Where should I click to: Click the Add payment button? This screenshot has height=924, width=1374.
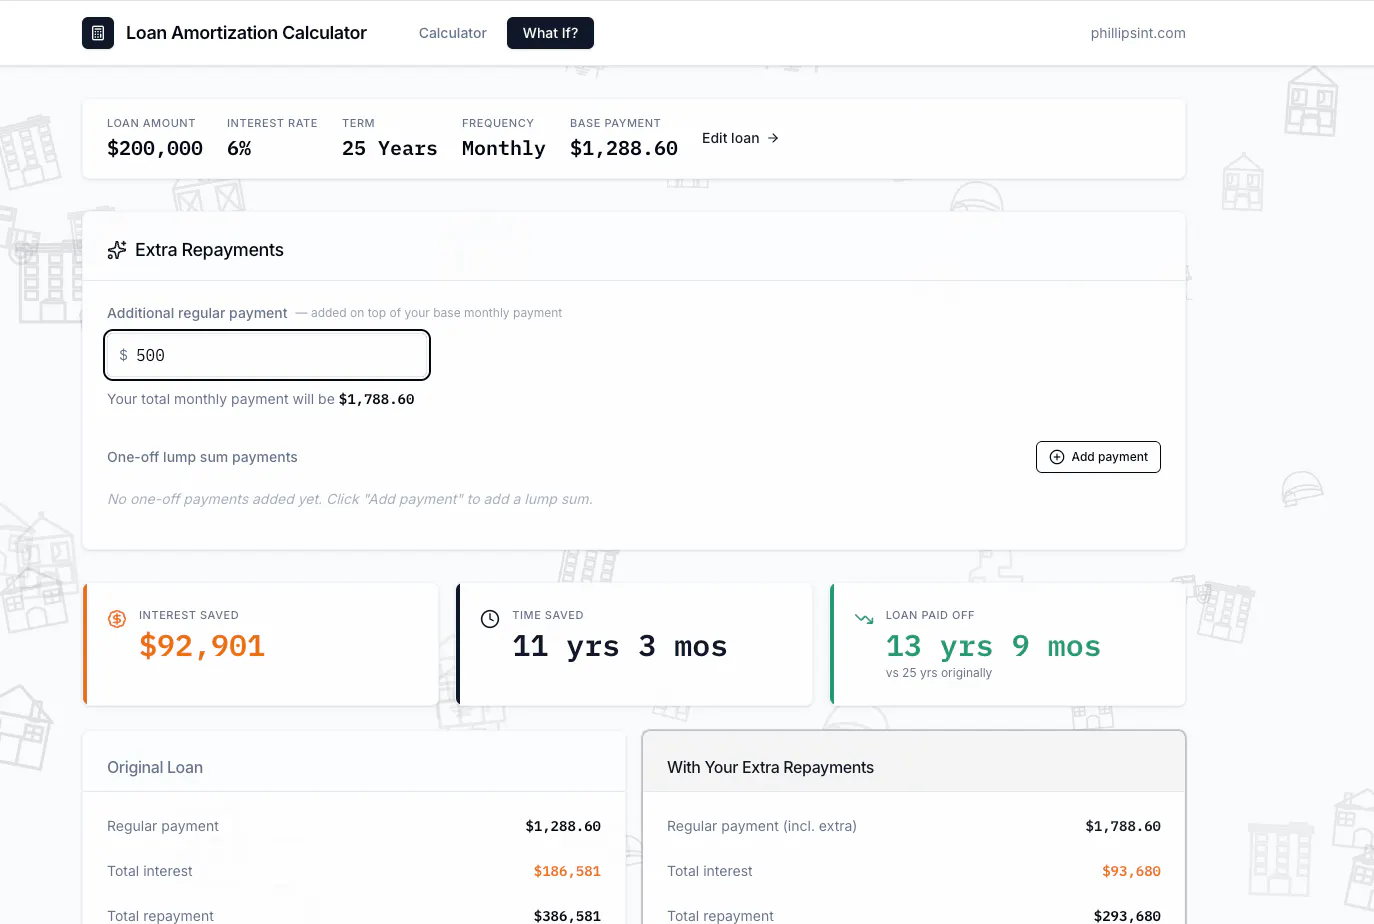[1098, 457]
